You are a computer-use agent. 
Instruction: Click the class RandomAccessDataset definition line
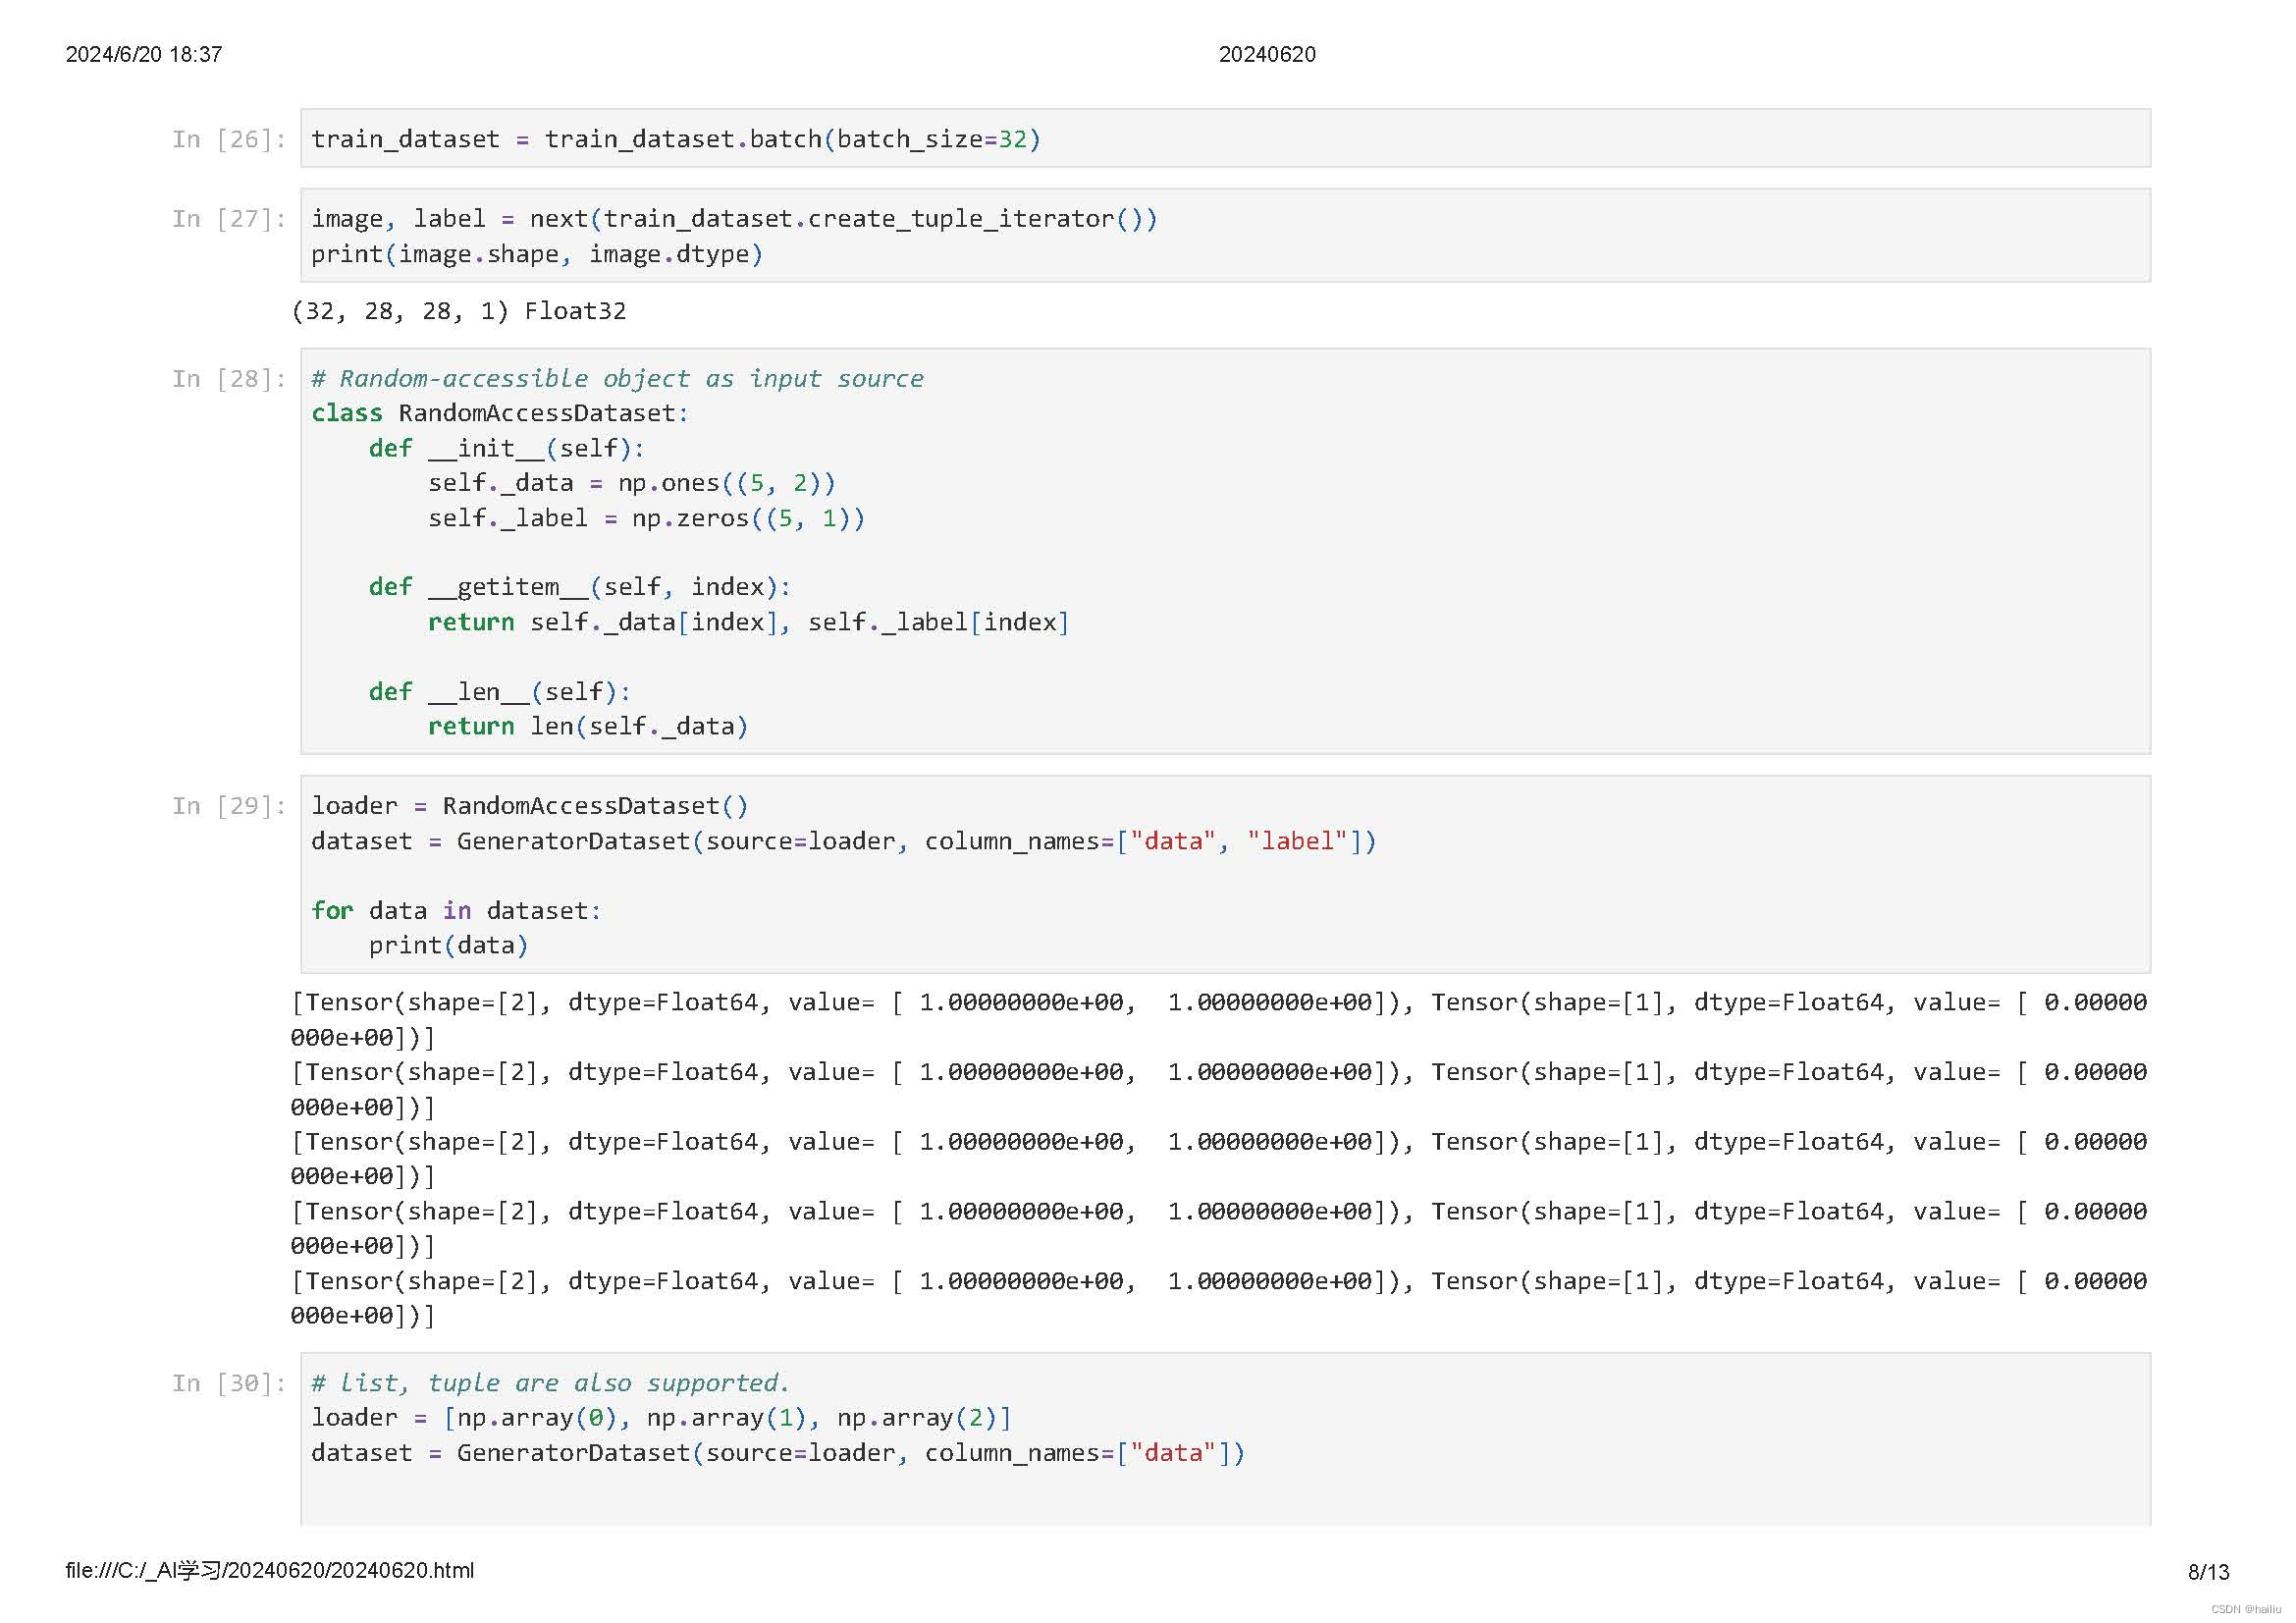(x=499, y=413)
